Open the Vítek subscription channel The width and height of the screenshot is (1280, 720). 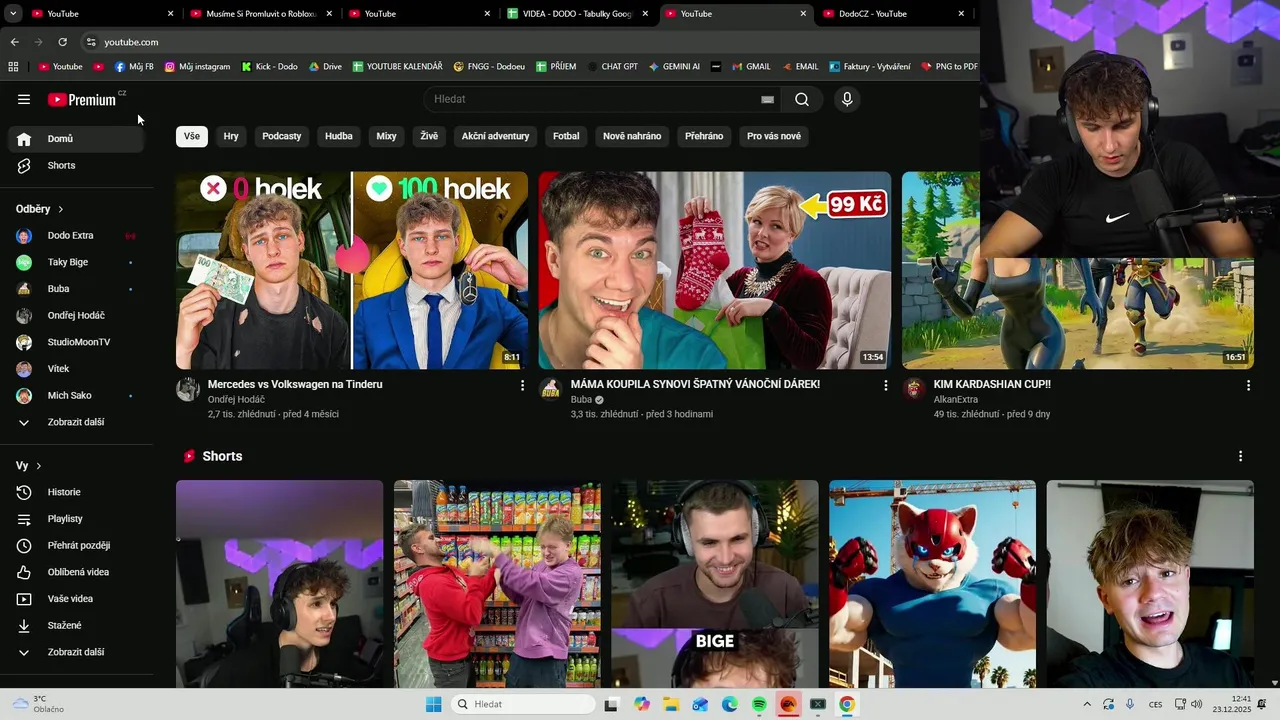coord(76,369)
